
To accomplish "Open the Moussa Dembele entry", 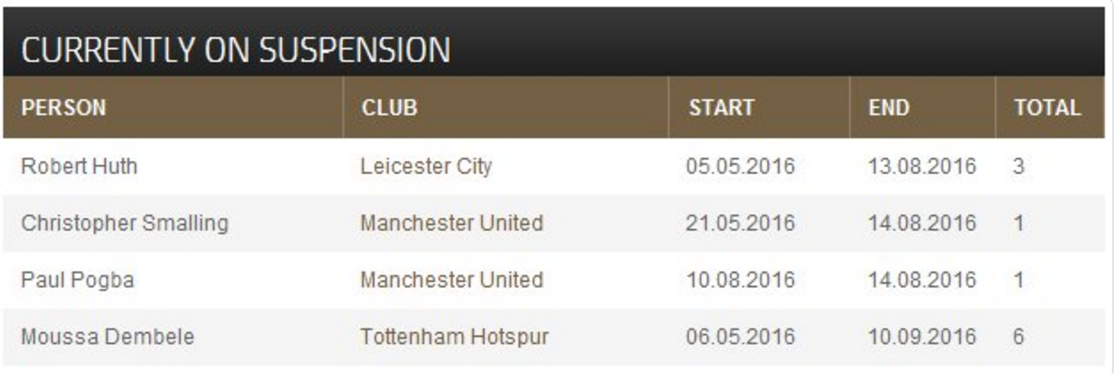I will pyautogui.click(x=107, y=336).
